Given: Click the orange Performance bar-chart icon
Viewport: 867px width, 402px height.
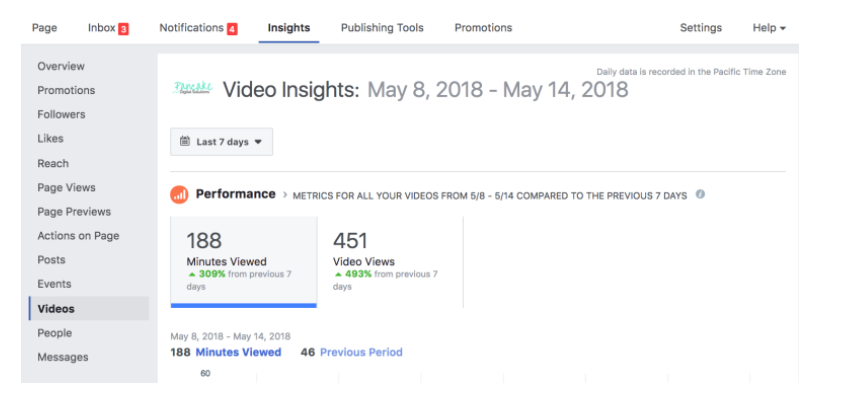Looking at the screenshot, I should [x=179, y=195].
